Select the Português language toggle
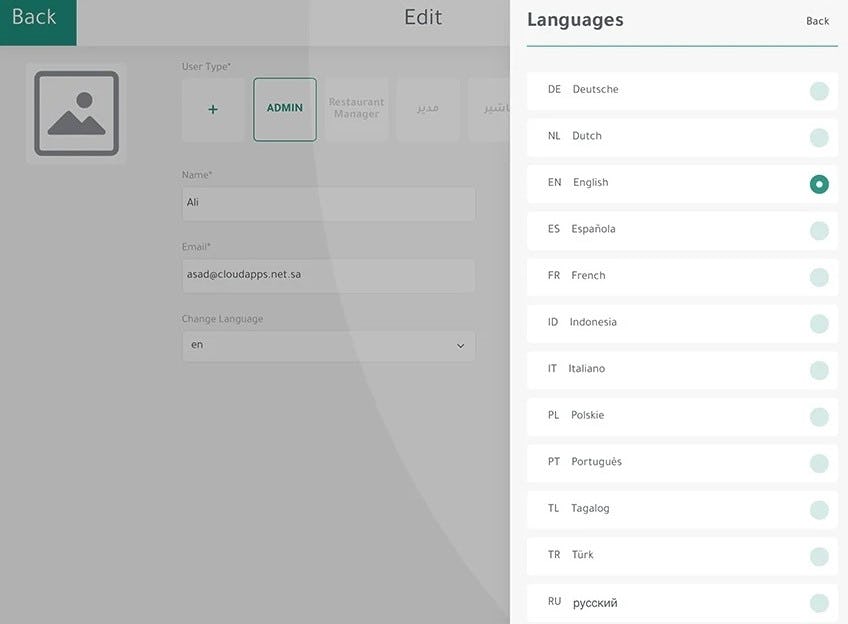The height and width of the screenshot is (624, 848). pos(819,463)
